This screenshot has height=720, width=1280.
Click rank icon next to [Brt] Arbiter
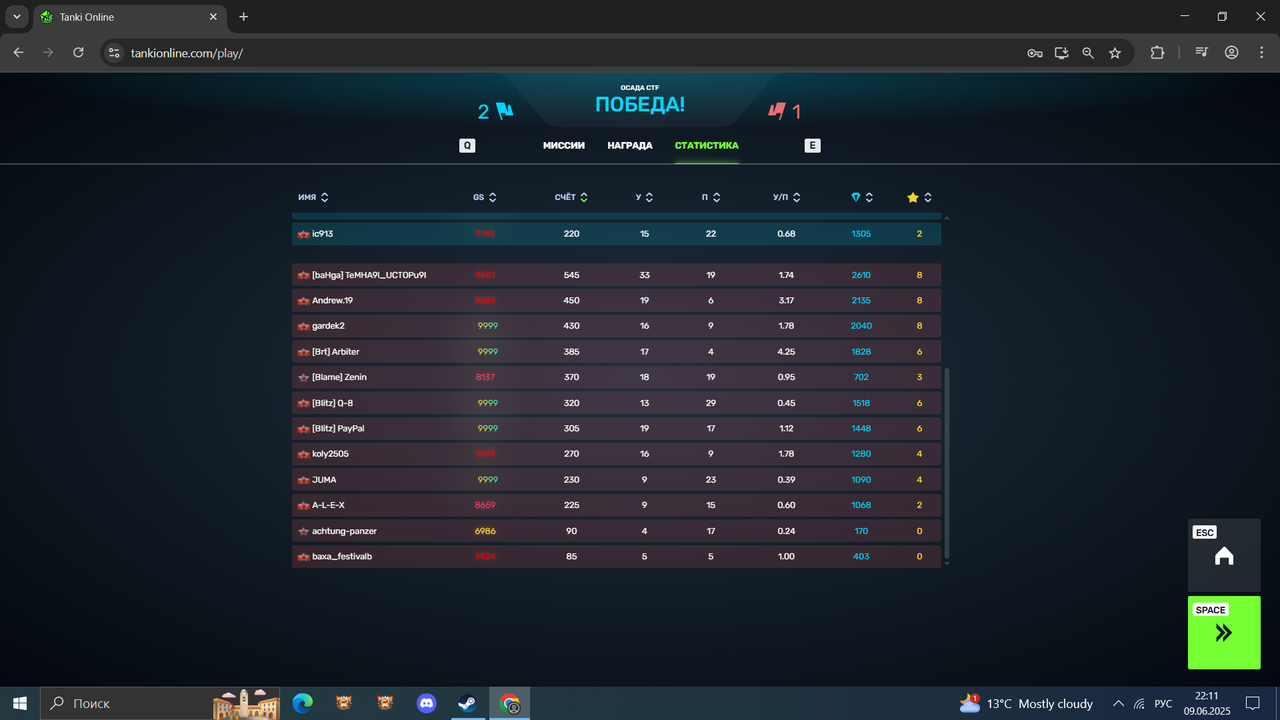pos(303,352)
